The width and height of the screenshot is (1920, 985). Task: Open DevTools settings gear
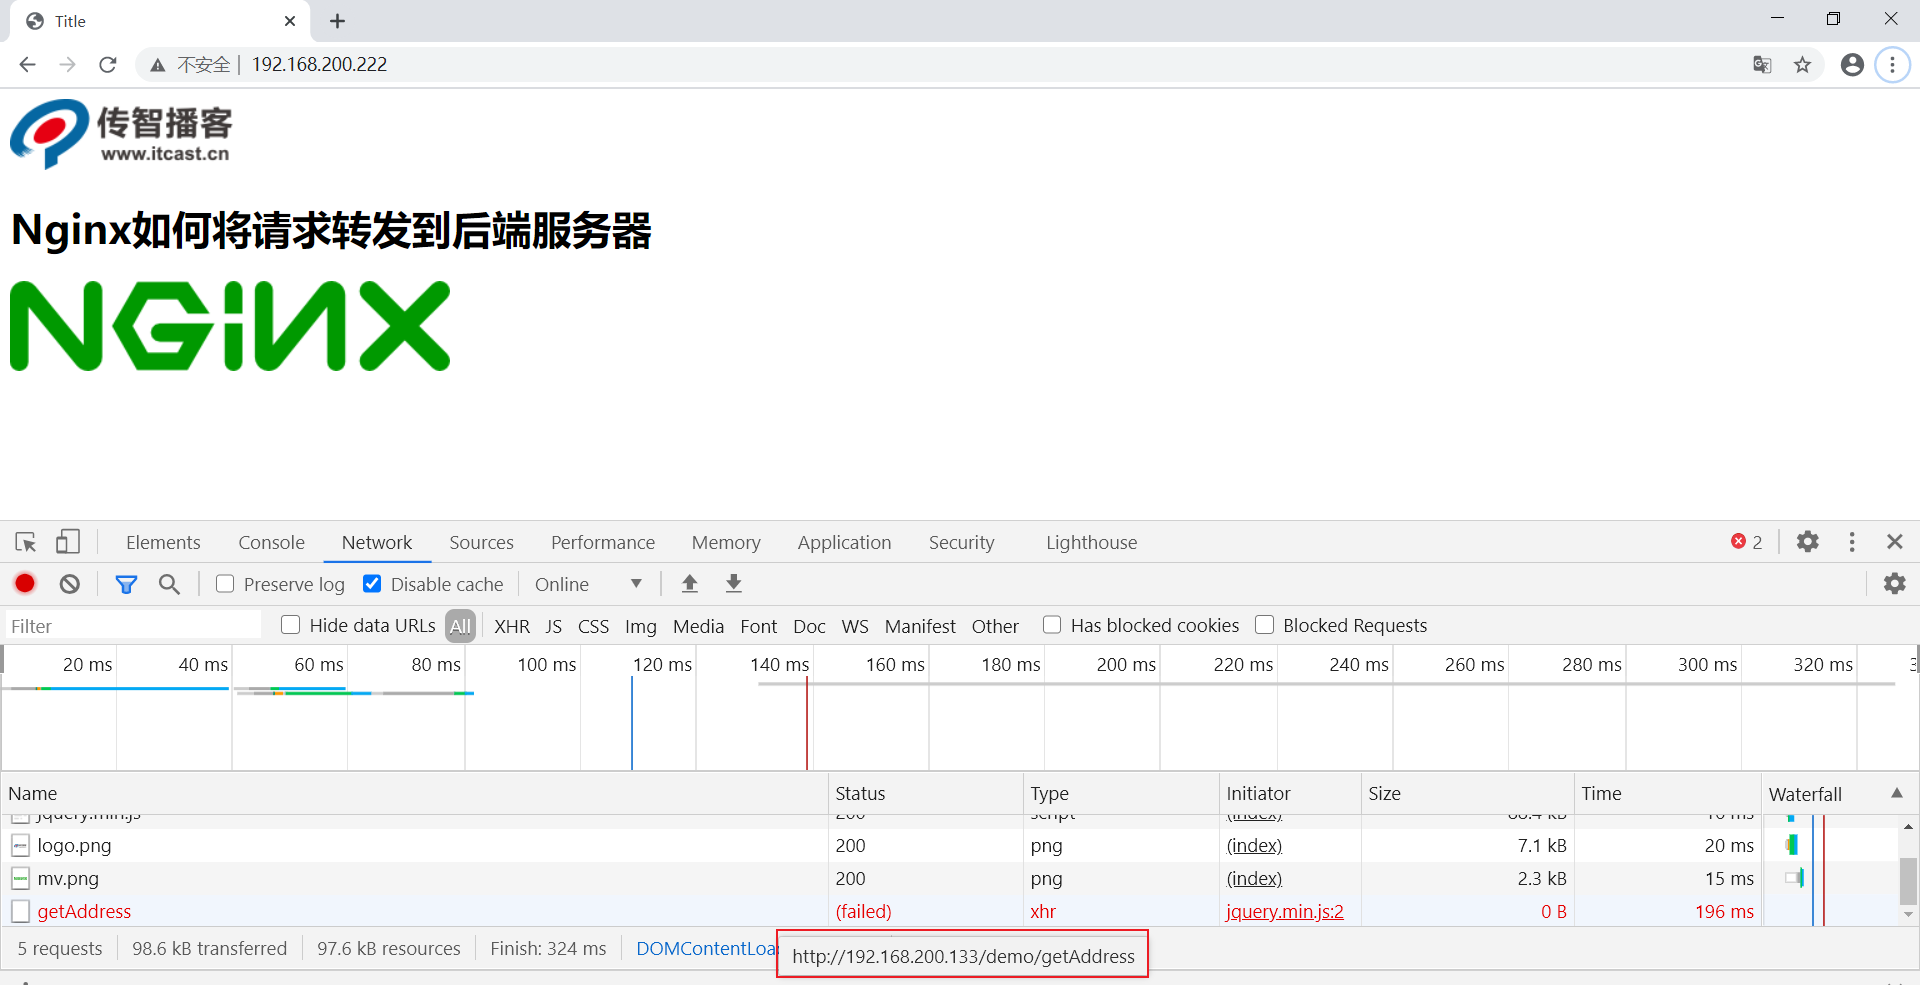tap(1807, 542)
